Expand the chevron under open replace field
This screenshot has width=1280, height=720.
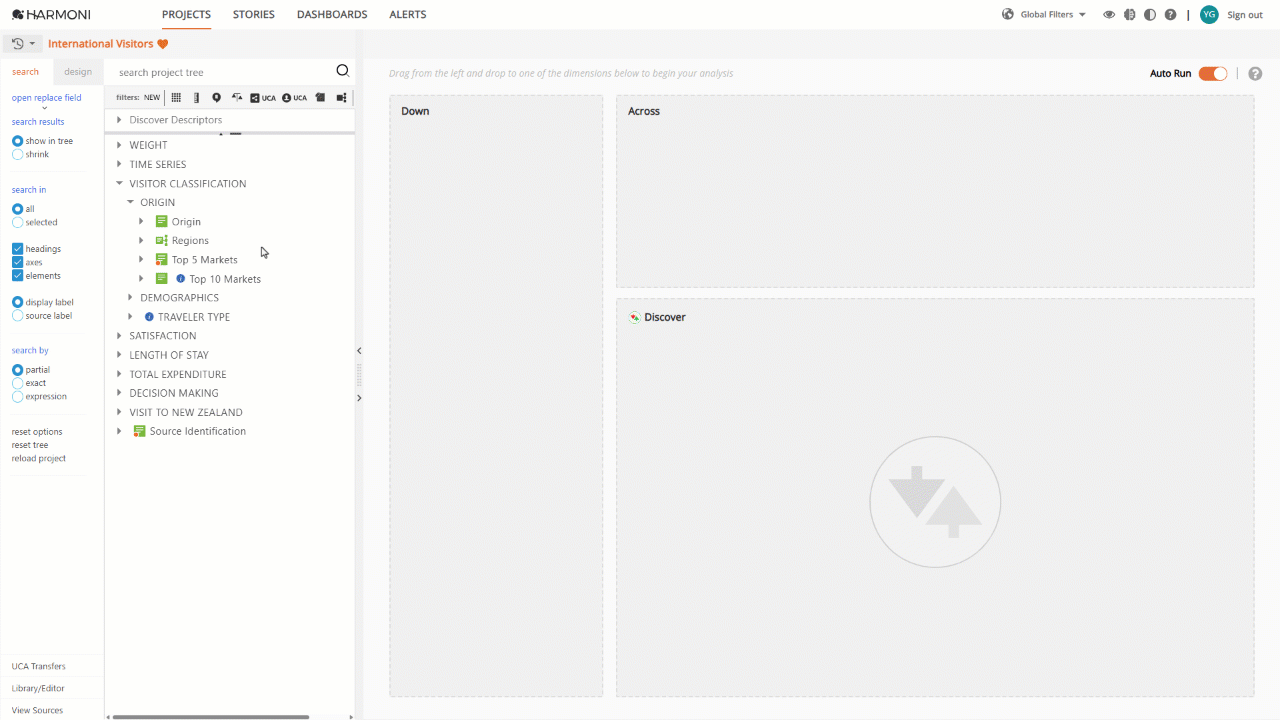click(x=44, y=108)
